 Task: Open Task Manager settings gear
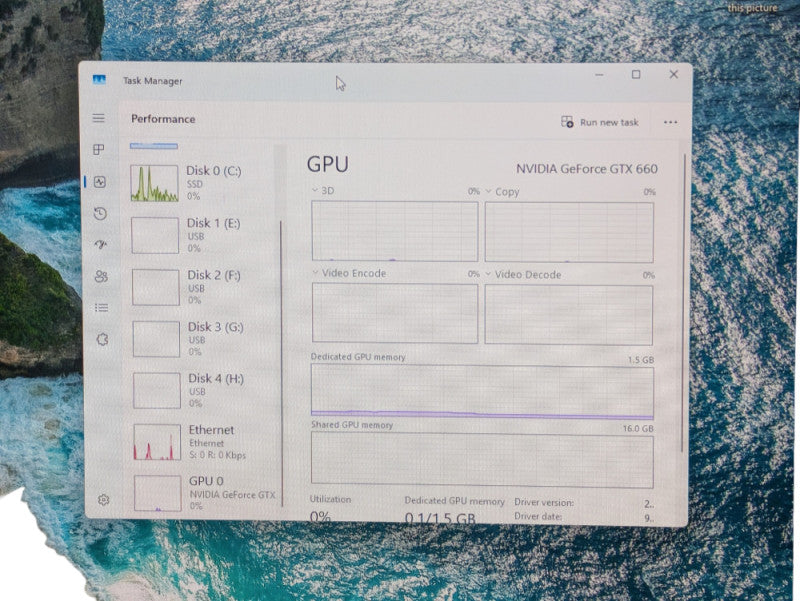tap(104, 500)
